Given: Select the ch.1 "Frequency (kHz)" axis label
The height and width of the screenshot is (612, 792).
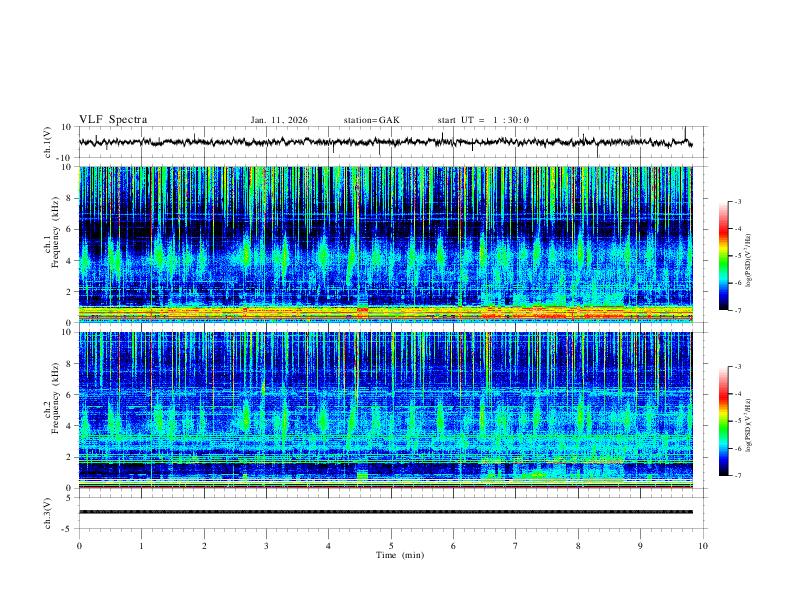Looking at the screenshot, I should tap(55, 232).
